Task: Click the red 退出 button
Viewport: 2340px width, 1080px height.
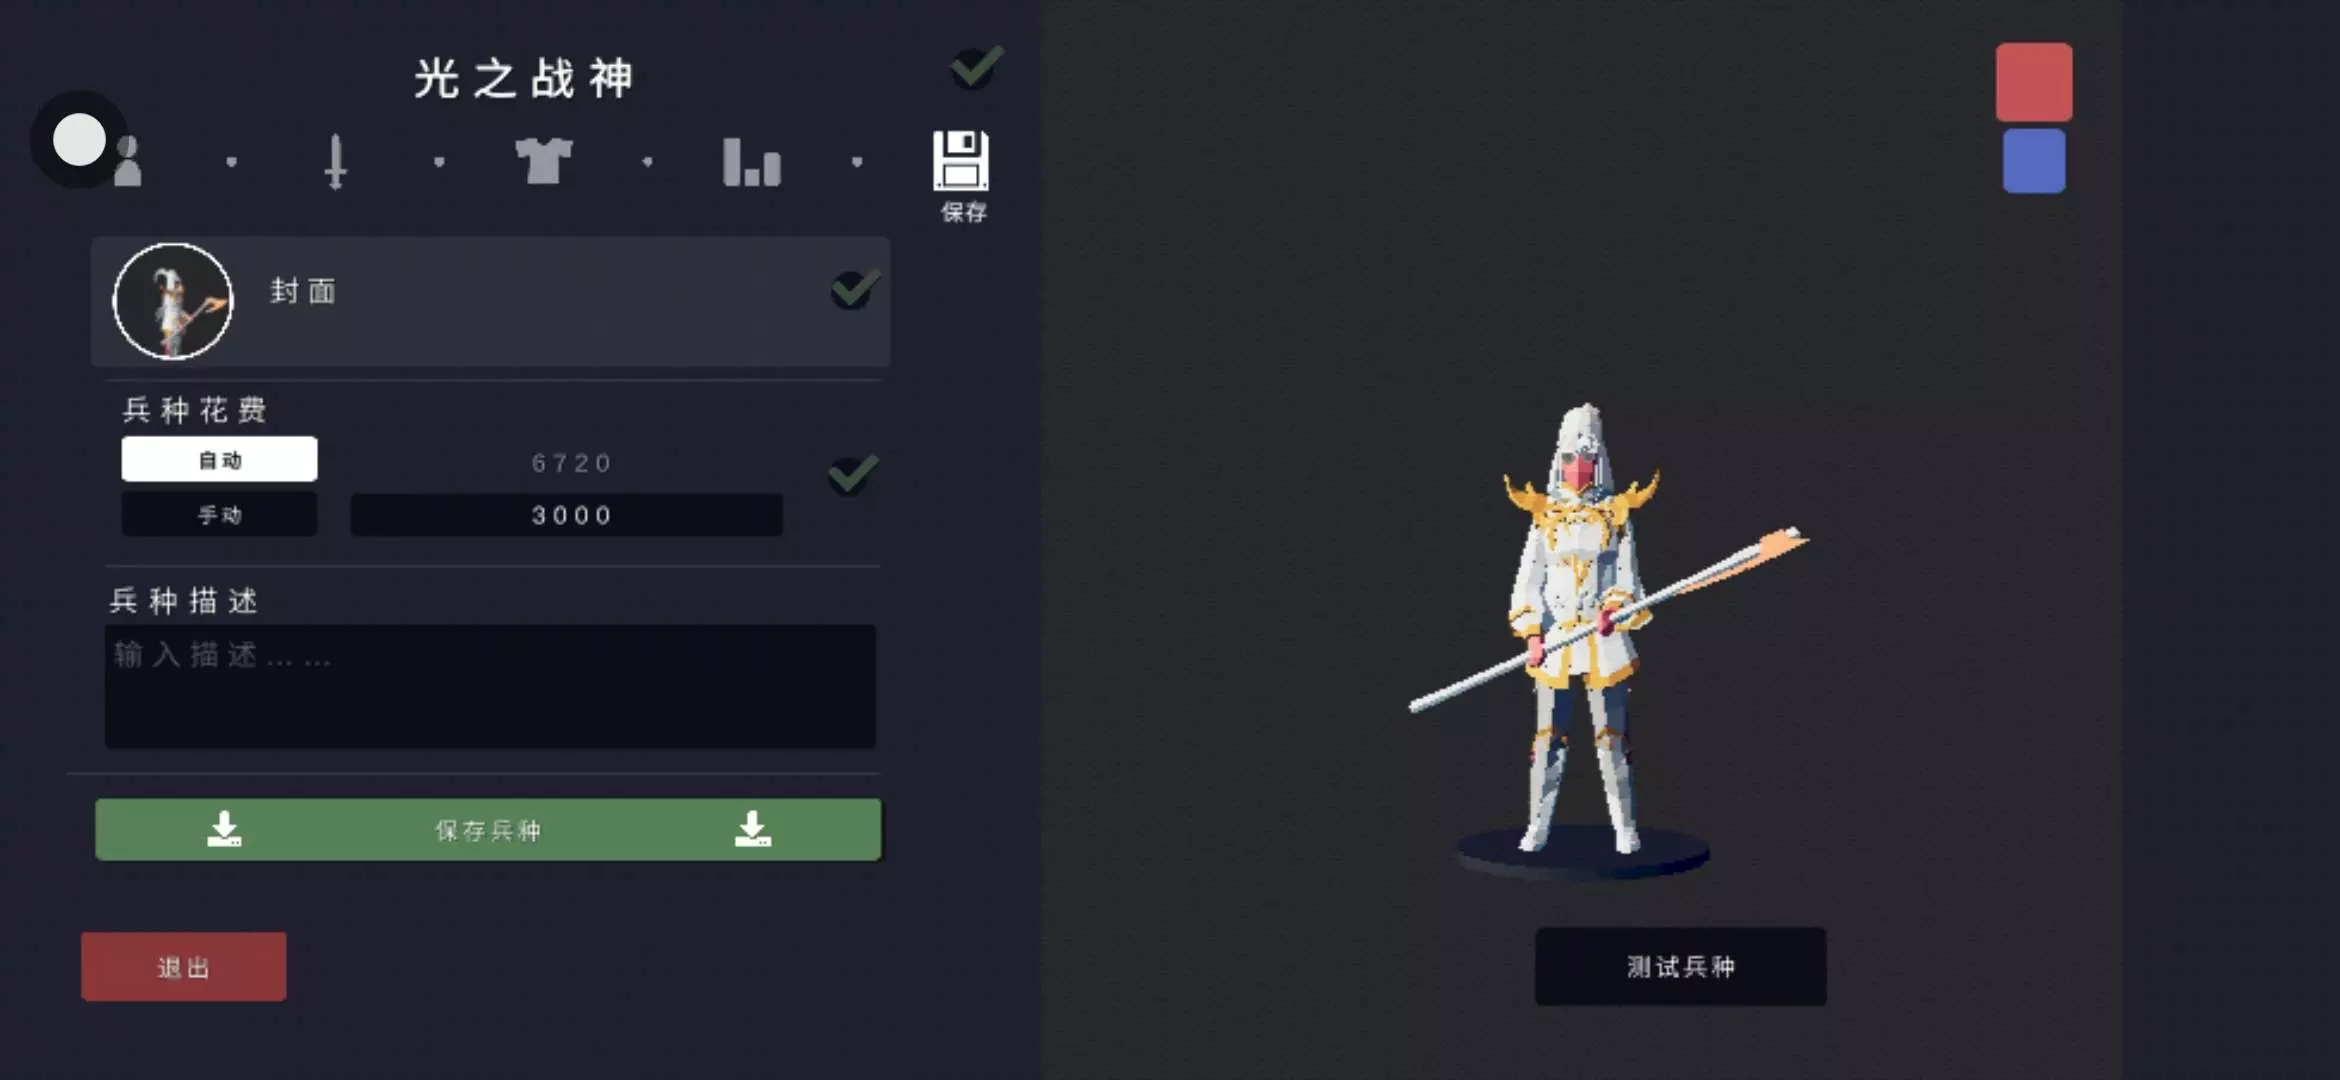Action: point(184,966)
